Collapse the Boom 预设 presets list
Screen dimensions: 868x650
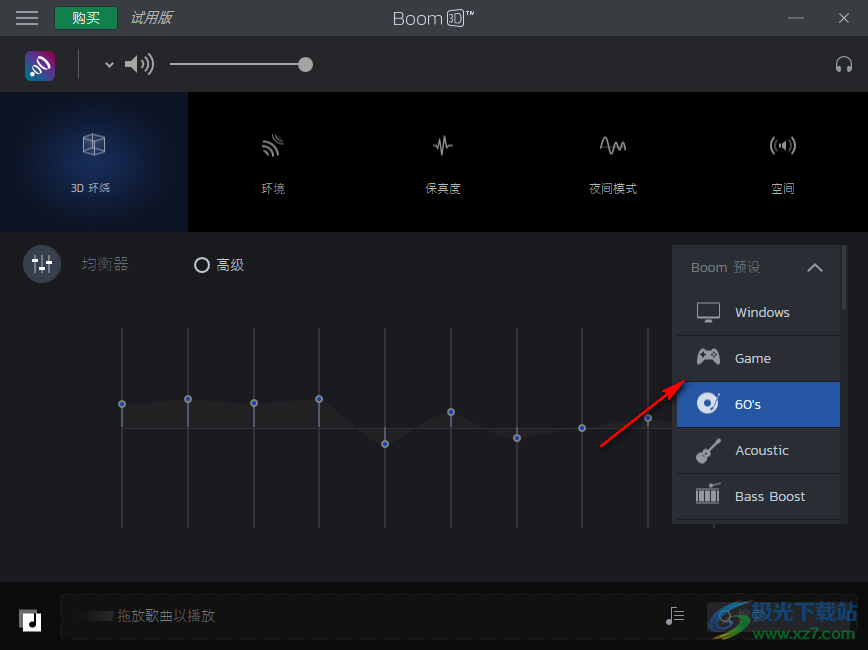(x=815, y=268)
